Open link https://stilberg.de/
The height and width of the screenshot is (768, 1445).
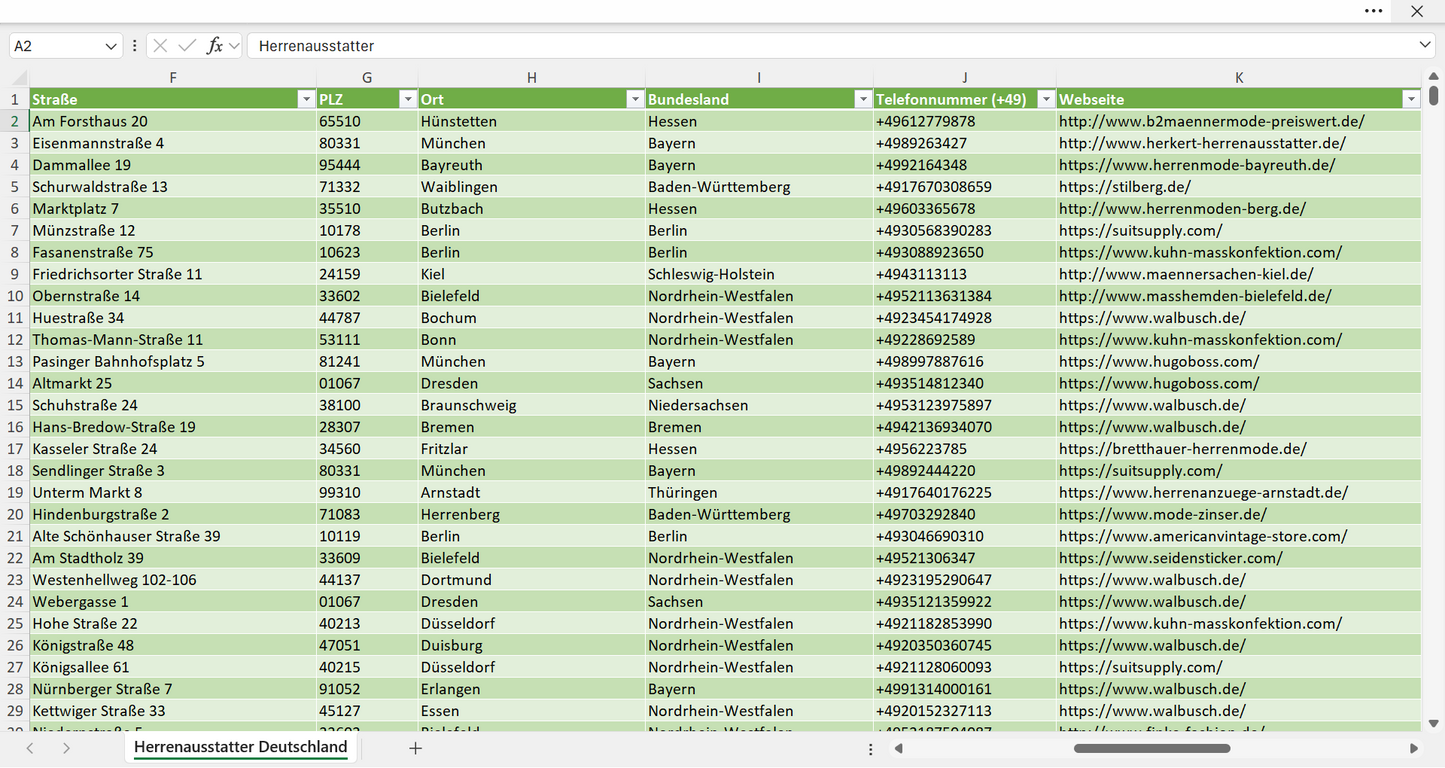pos(1125,187)
